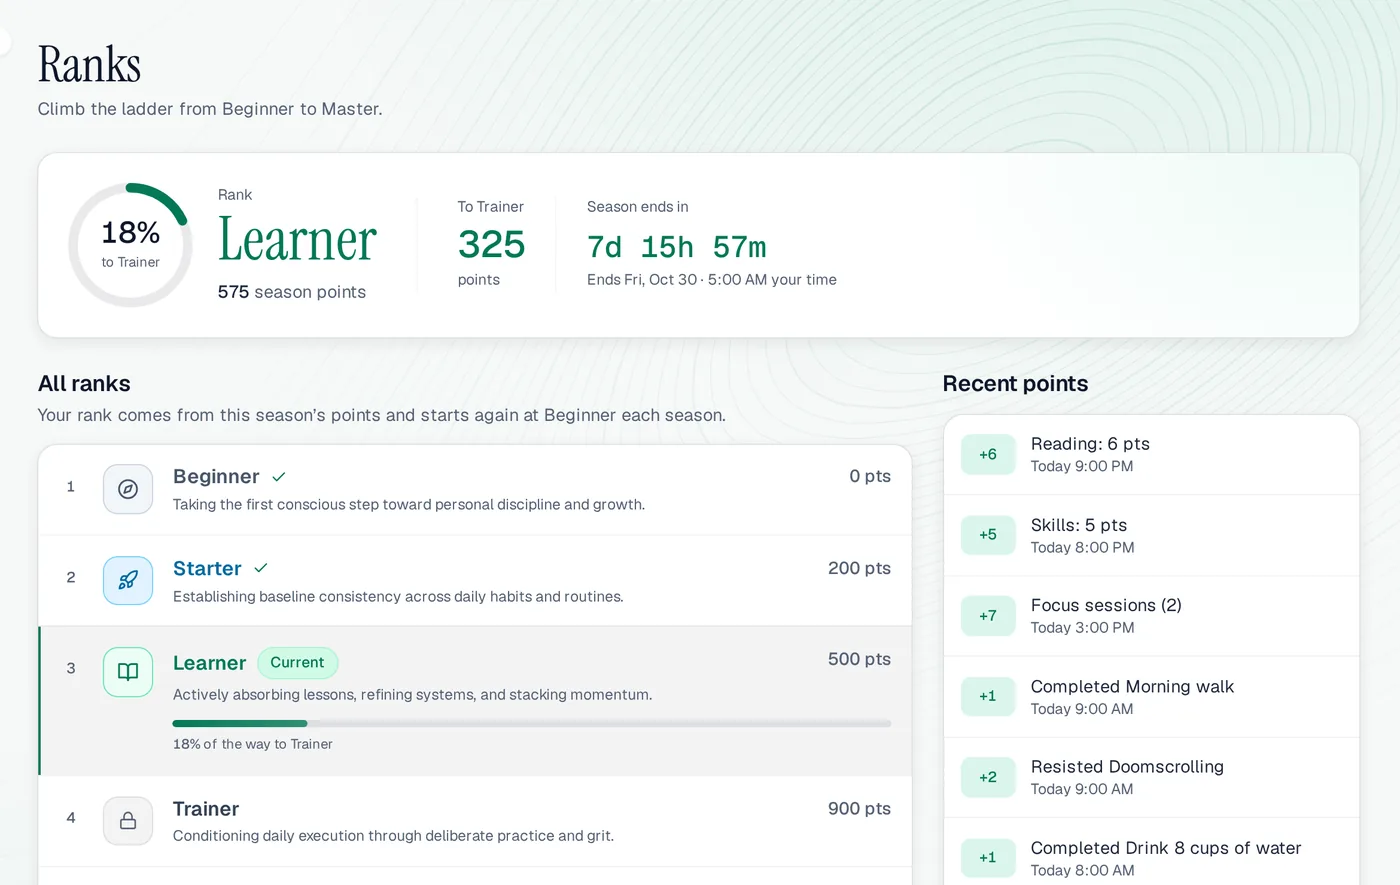Image resolution: width=1400 pixels, height=885 pixels.
Task: Select the Trainer rank title
Action: 206,809
